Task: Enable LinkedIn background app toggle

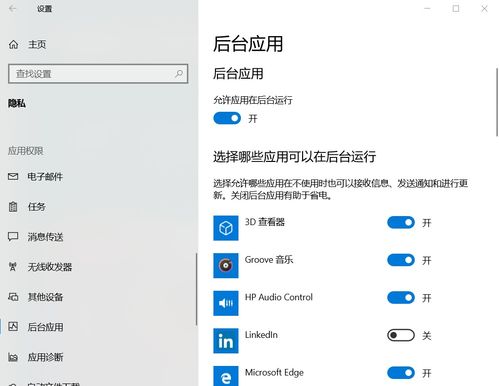Action: coord(401,335)
